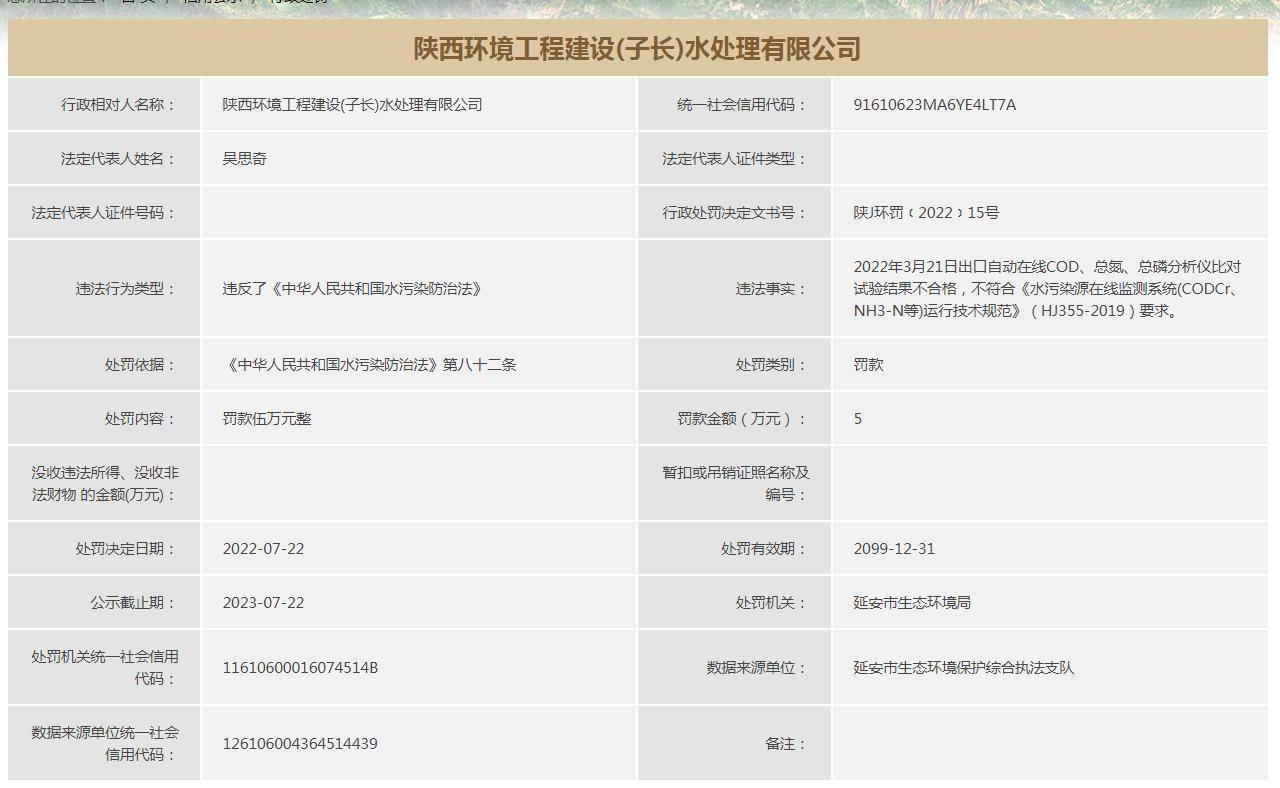Viewport: 1280px width, 788px height.
Task: Click the representative name 吴思奇
Action: click(x=245, y=158)
